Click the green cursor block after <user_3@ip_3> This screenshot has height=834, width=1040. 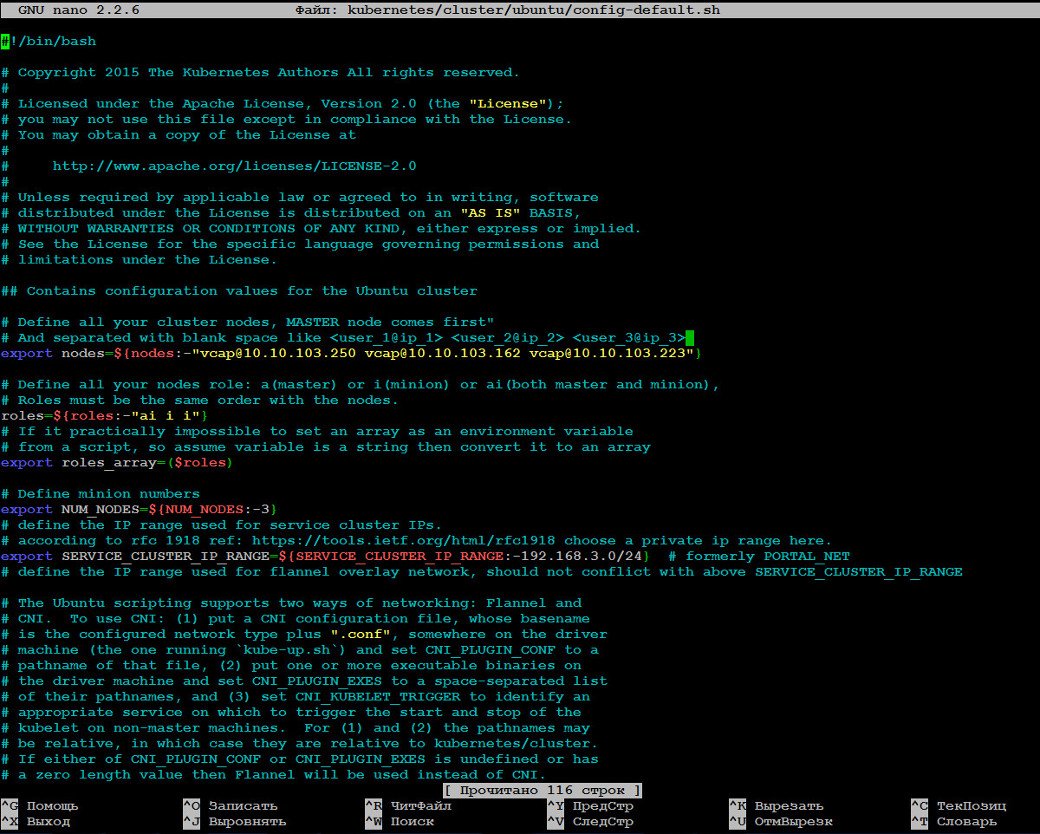coord(690,338)
